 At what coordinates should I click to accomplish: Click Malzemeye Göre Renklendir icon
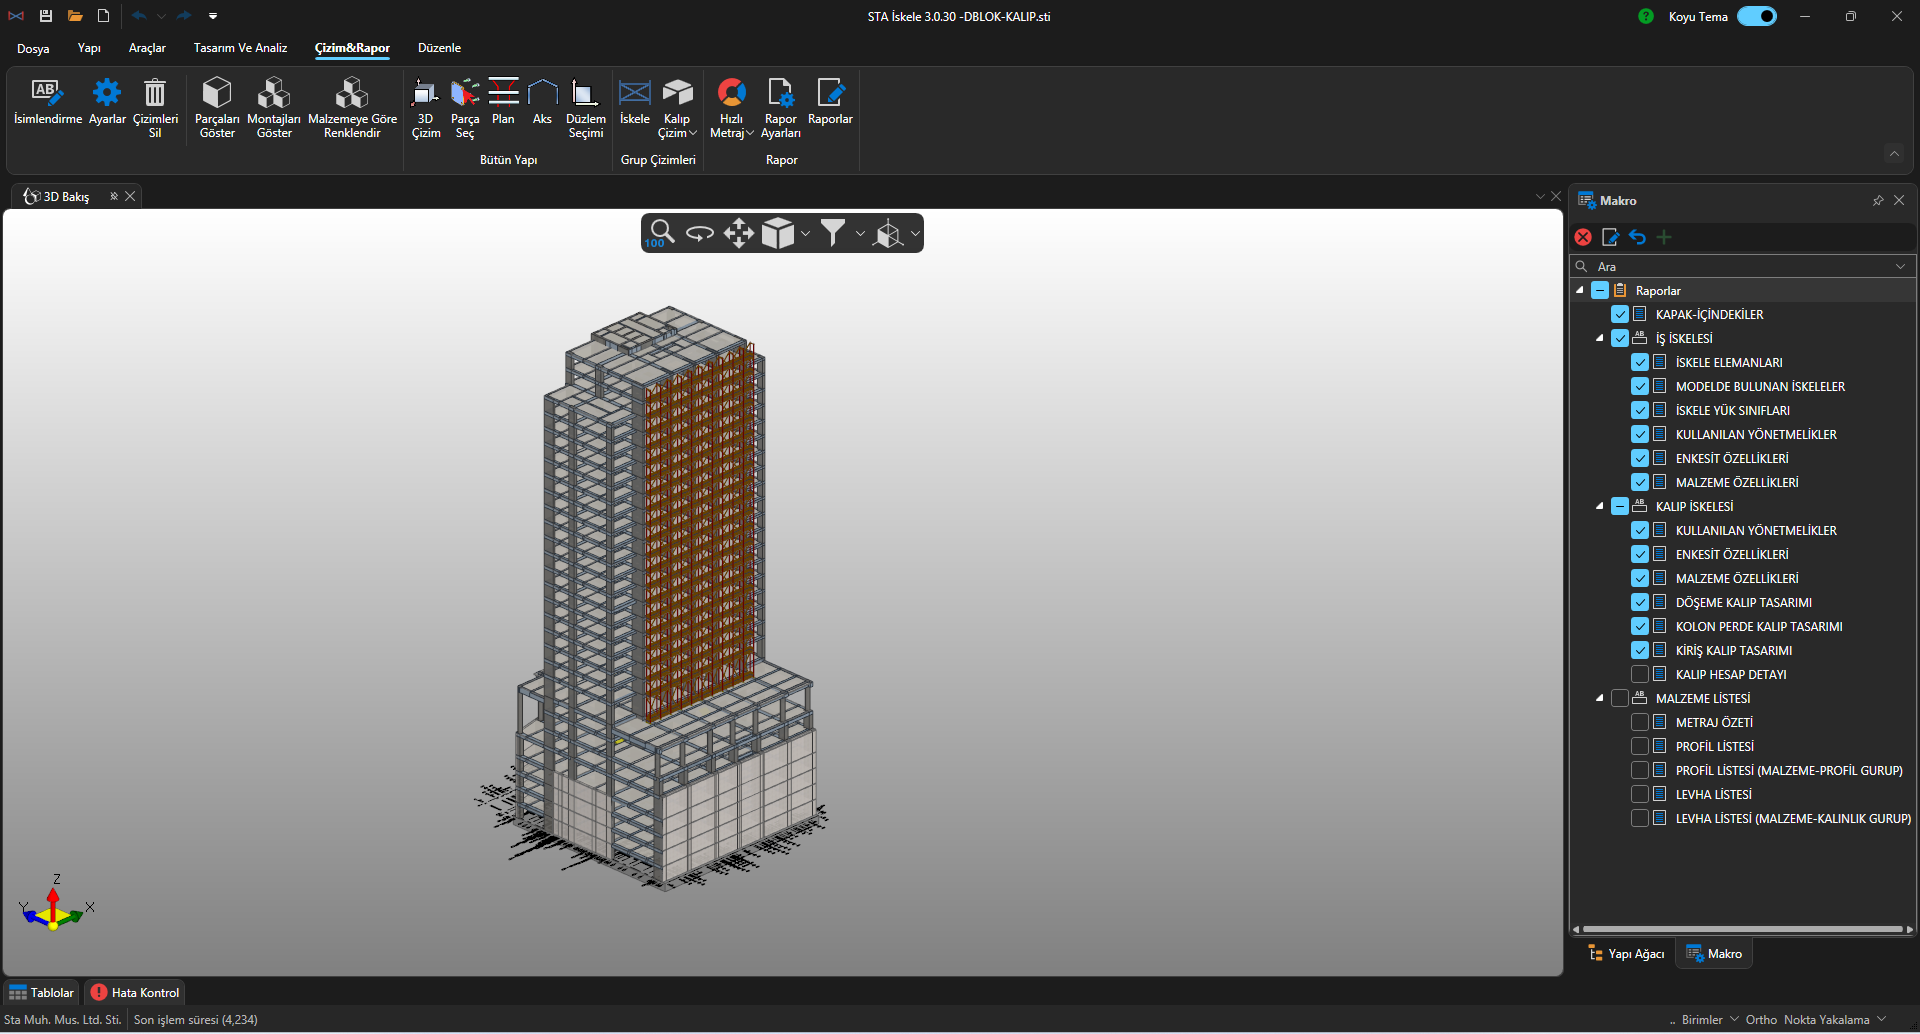[352, 94]
